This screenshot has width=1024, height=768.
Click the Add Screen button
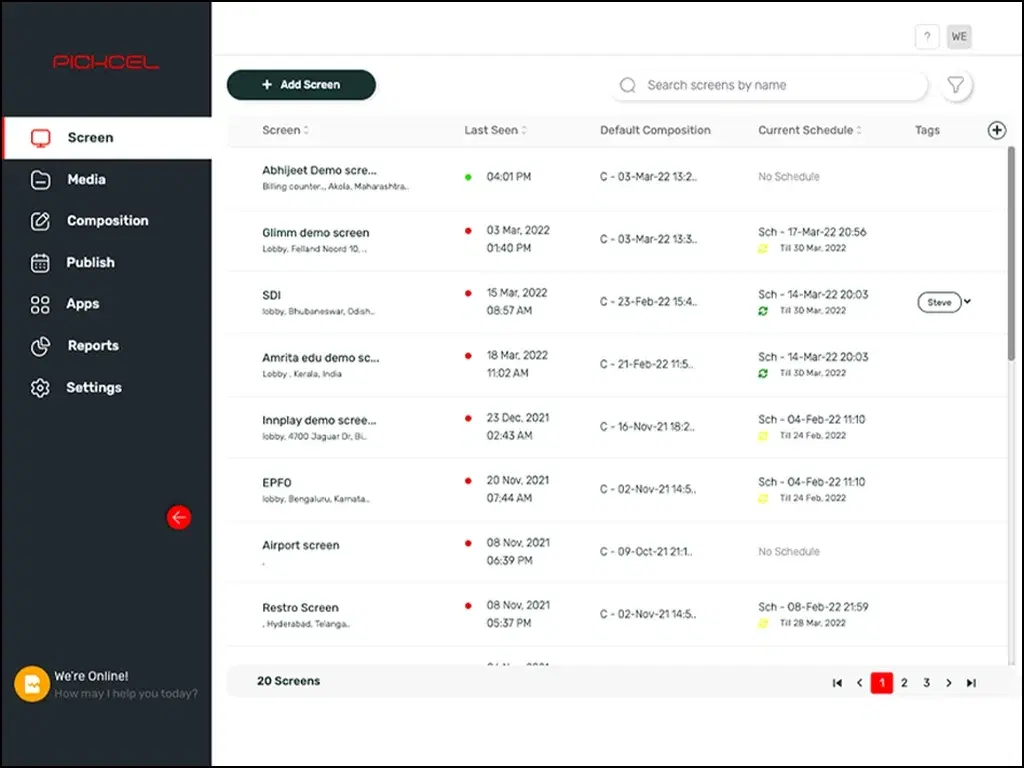pos(301,85)
